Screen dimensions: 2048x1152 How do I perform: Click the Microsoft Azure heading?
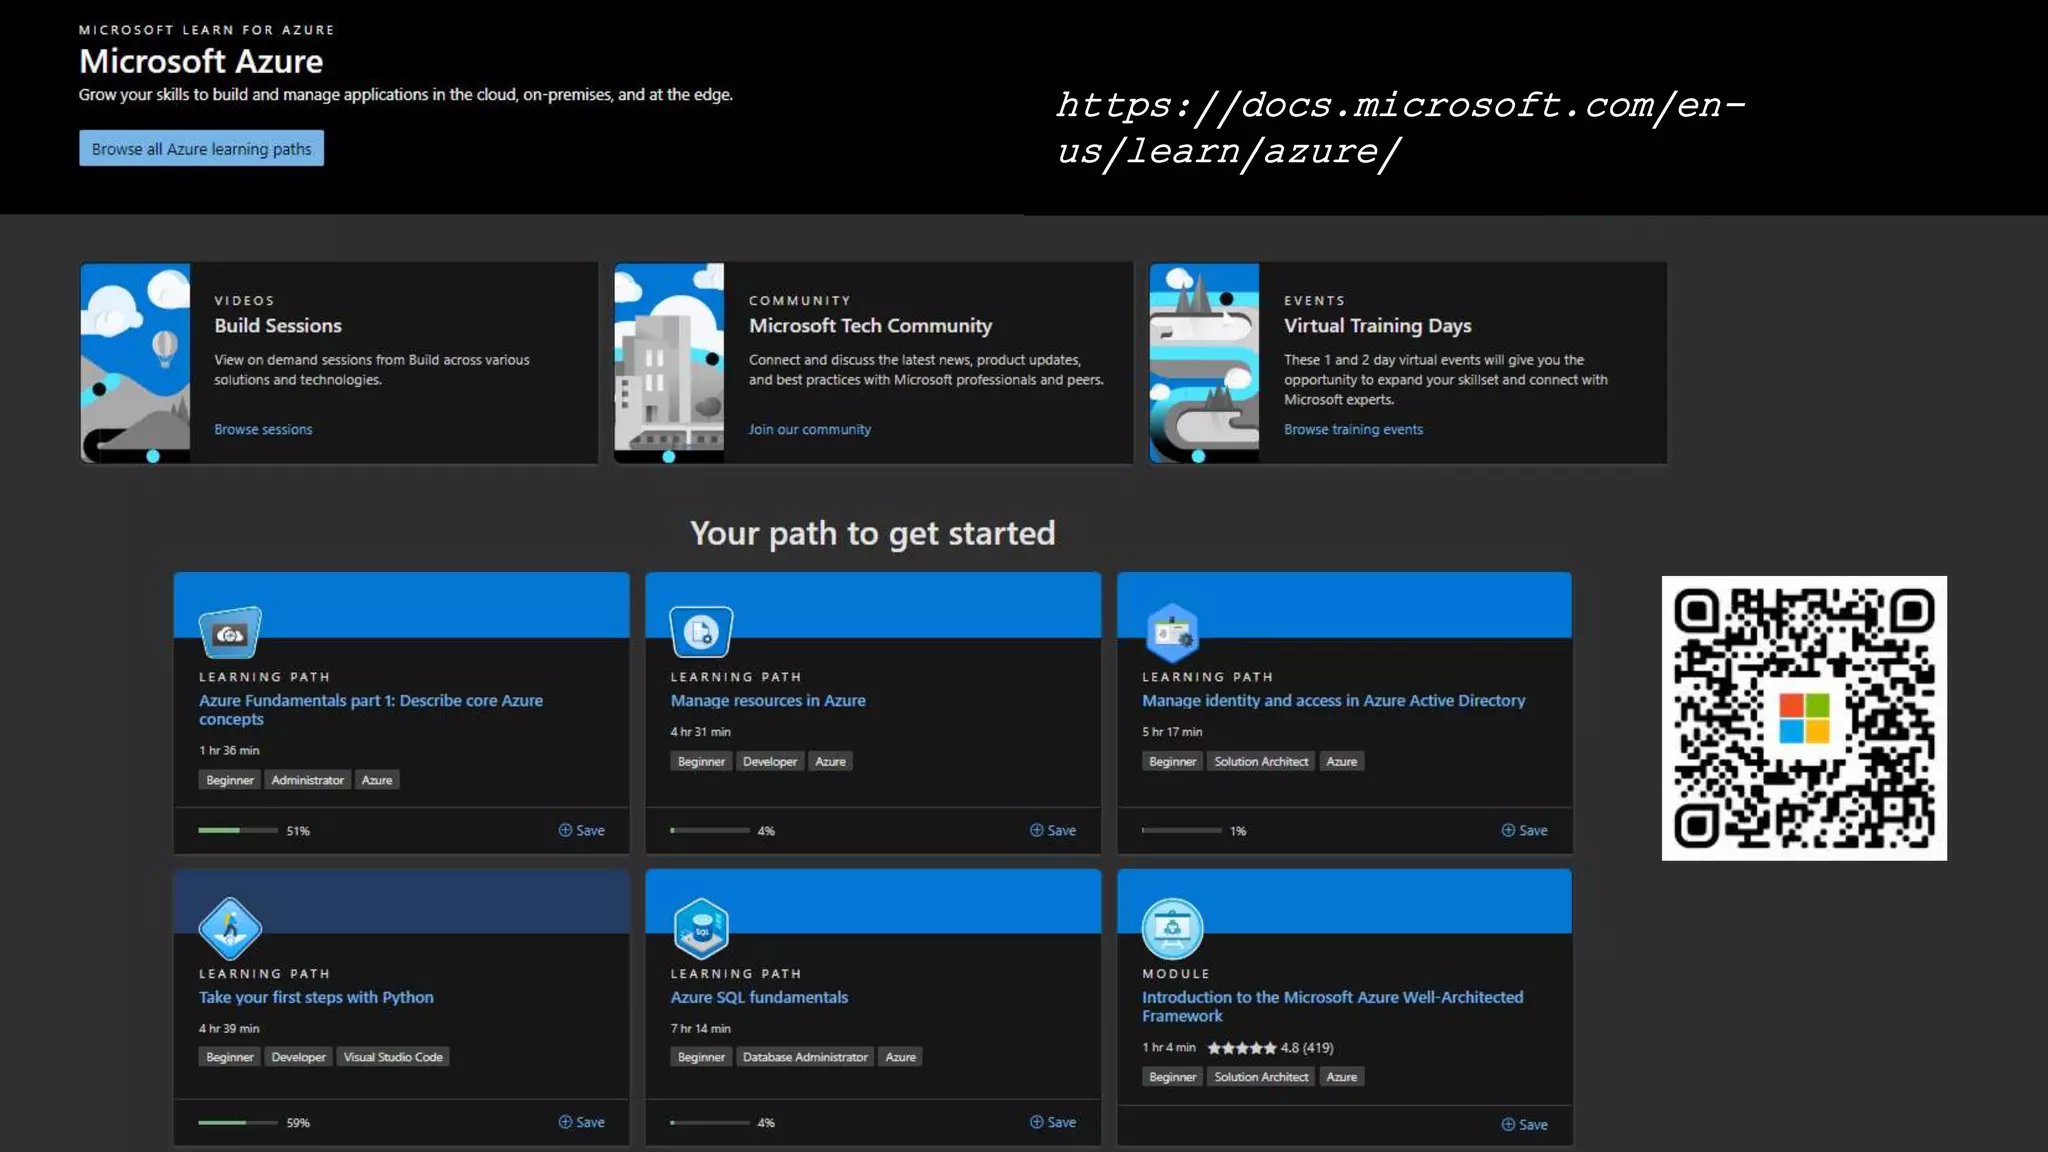[x=201, y=61]
